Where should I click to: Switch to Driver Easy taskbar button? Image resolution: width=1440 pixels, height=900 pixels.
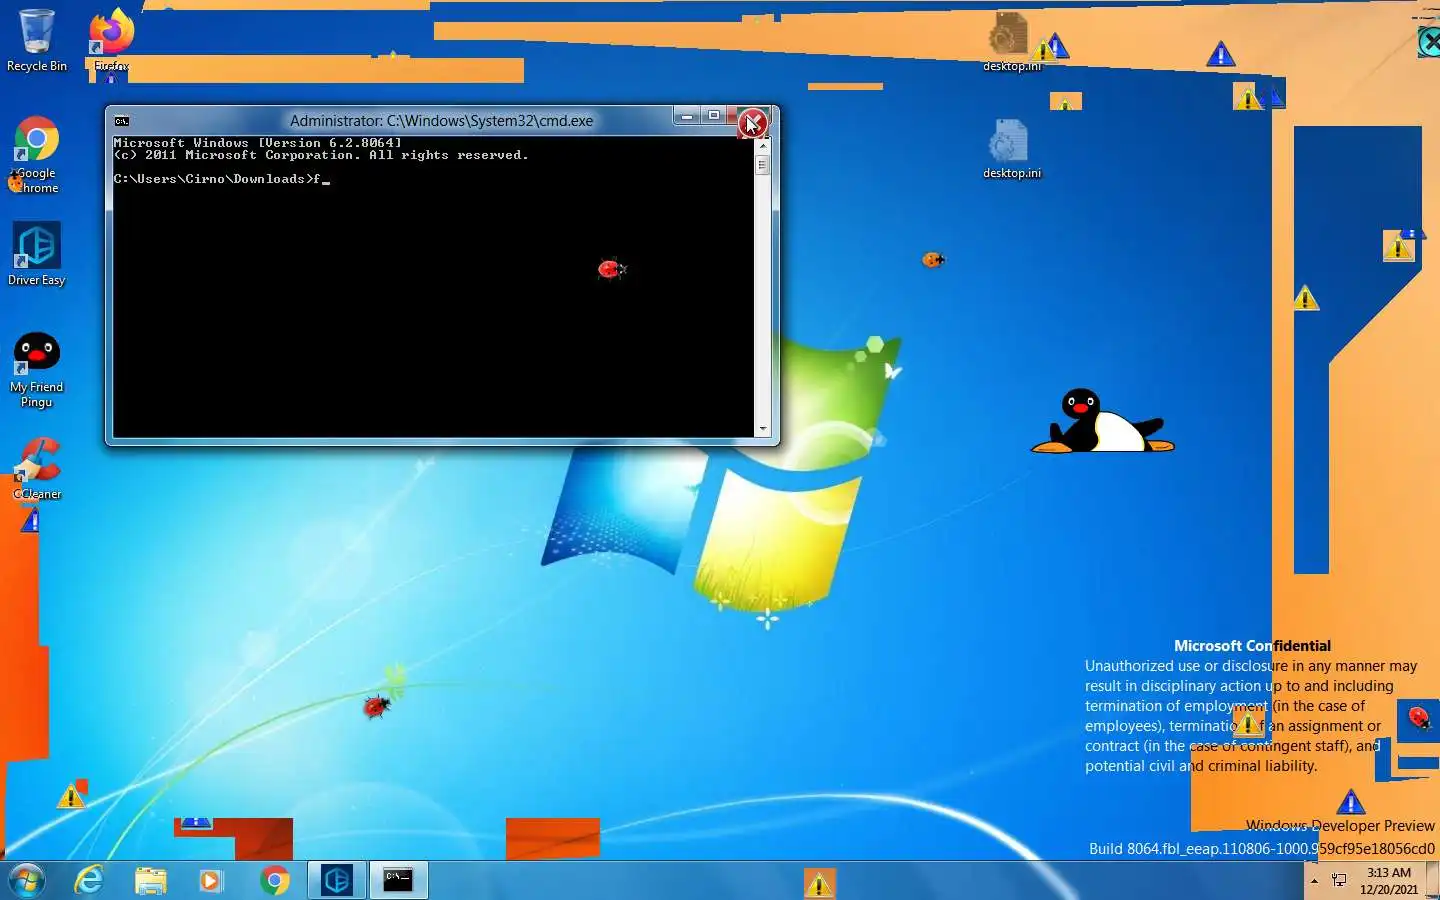click(x=337, y=880)
